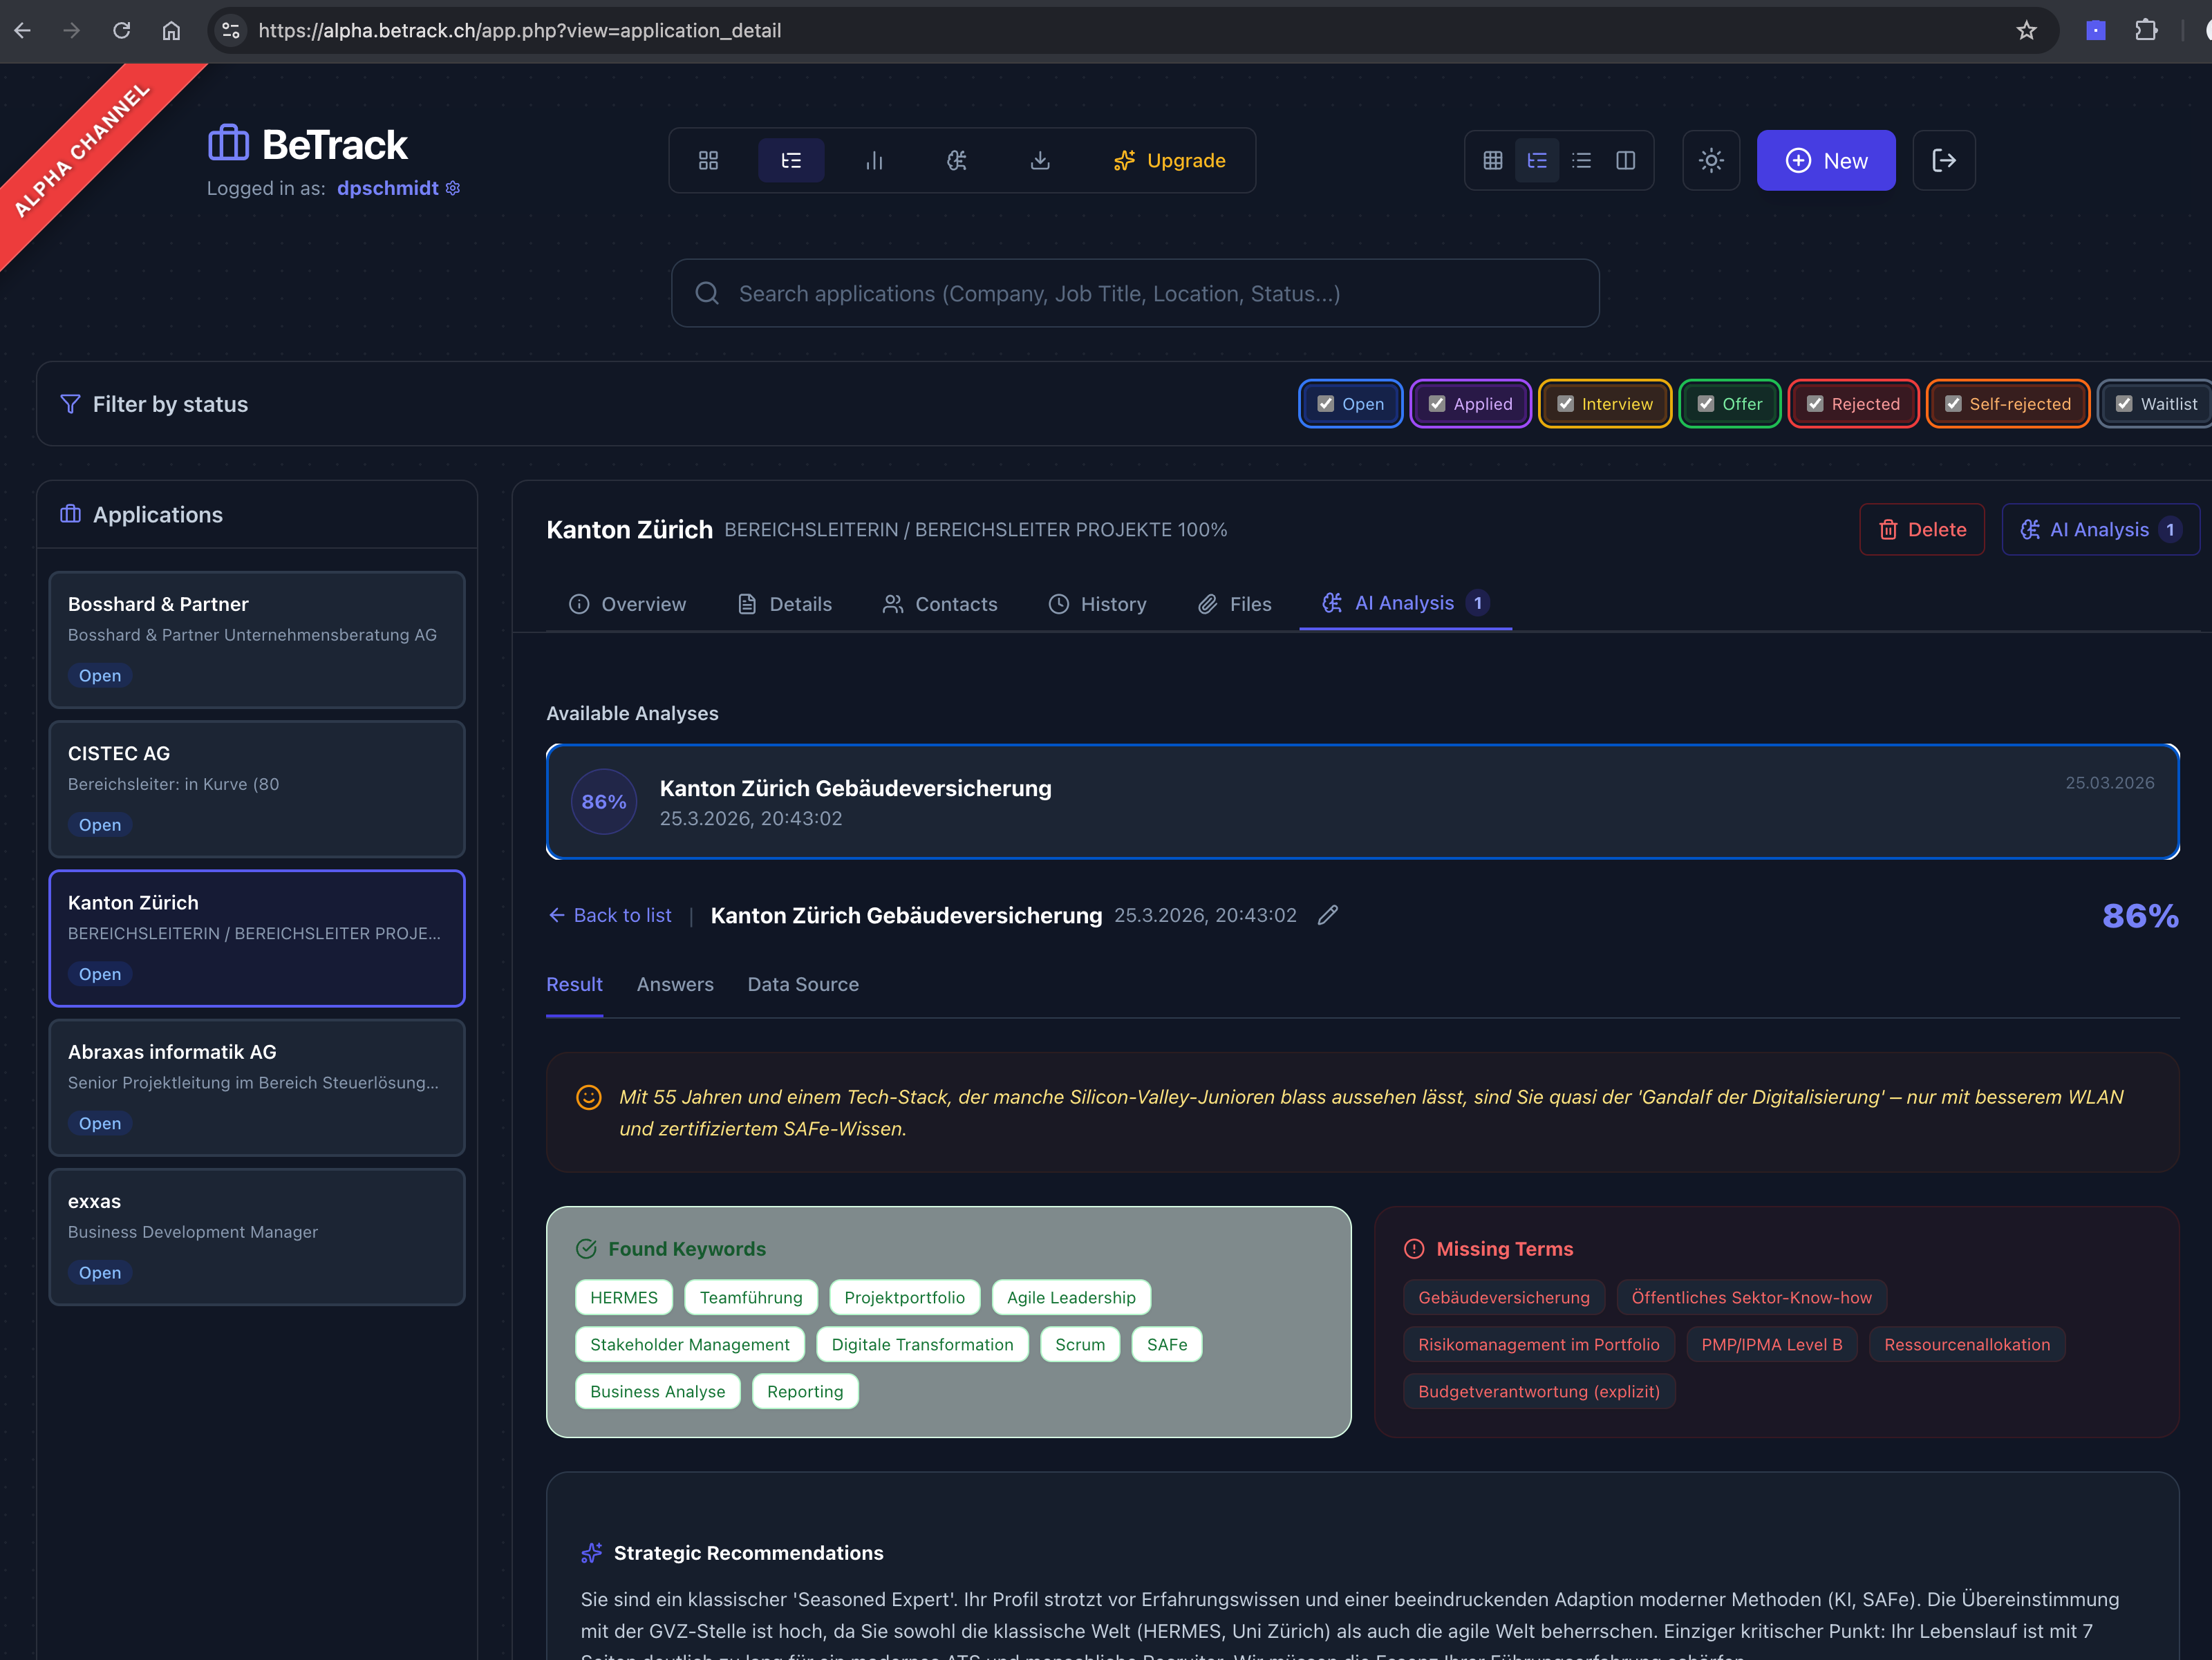Open the Data Source tab
The width and height of the screenshot is (2212, 1660).
point(803,984)
